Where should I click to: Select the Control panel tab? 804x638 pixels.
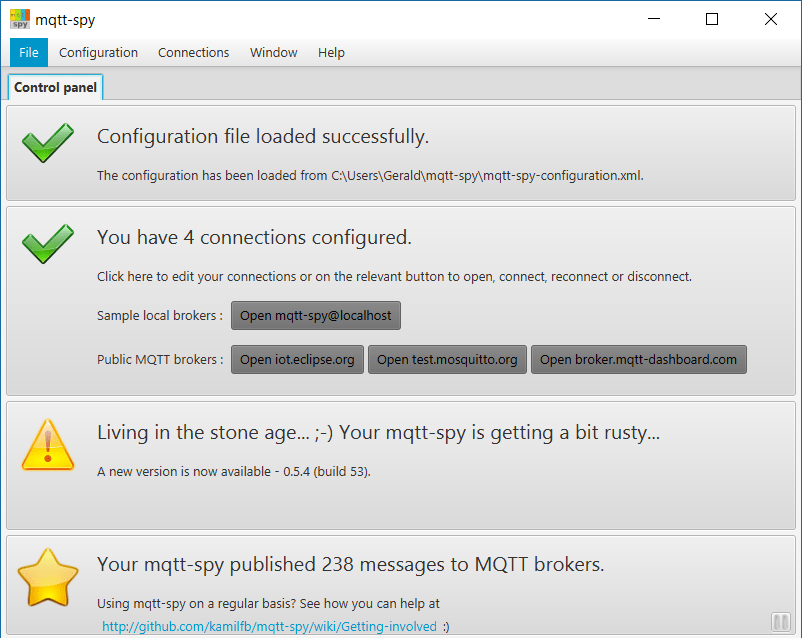point(55,87)
